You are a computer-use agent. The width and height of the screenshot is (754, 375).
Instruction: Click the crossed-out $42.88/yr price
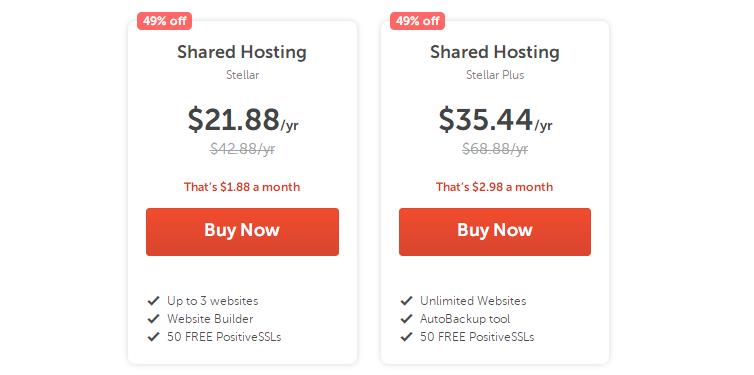(x=243, y=149)
